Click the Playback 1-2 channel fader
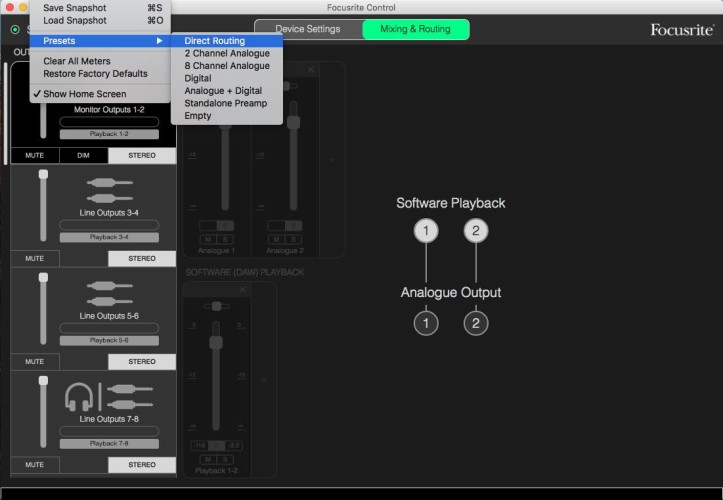This screenshot has height=500, width=723. (216, 376)
